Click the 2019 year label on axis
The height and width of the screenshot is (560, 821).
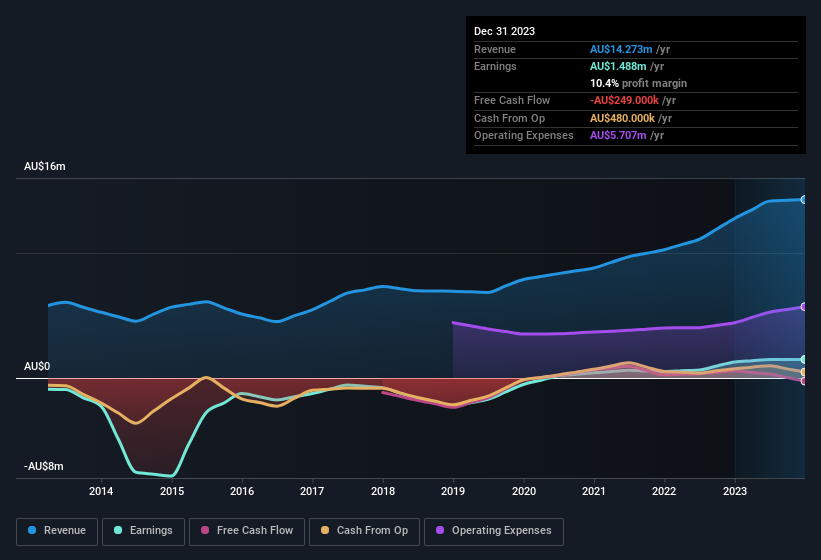pos(453,491)
